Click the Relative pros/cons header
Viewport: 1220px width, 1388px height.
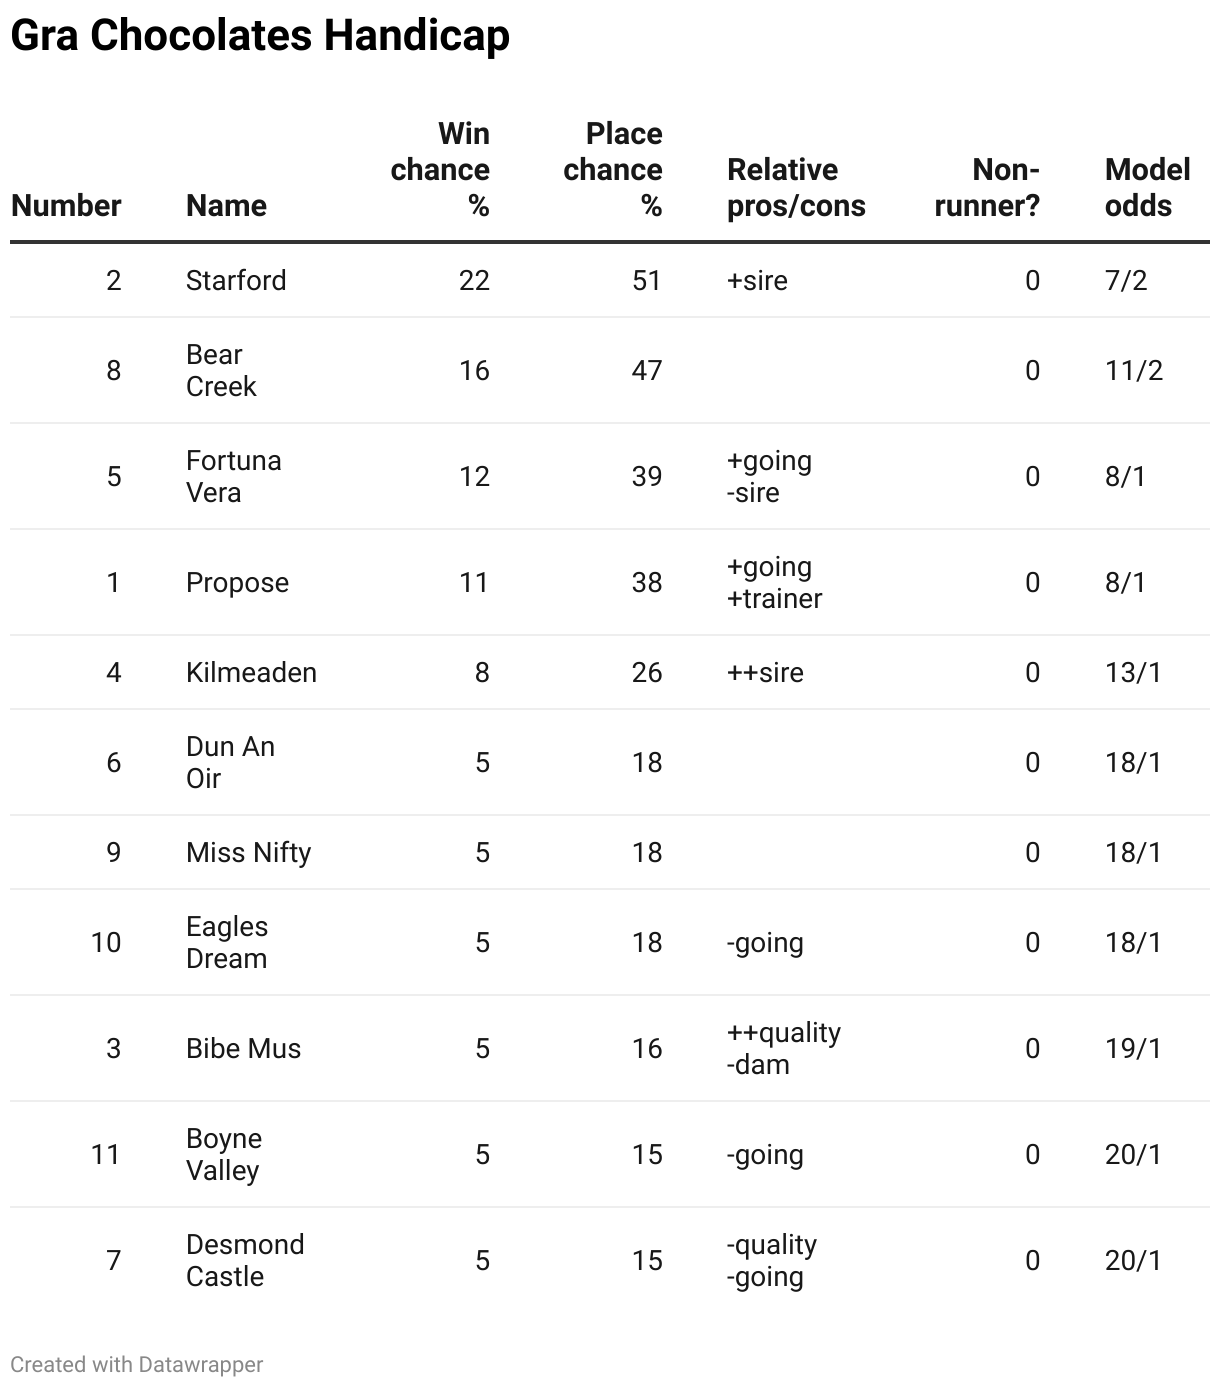796,188
